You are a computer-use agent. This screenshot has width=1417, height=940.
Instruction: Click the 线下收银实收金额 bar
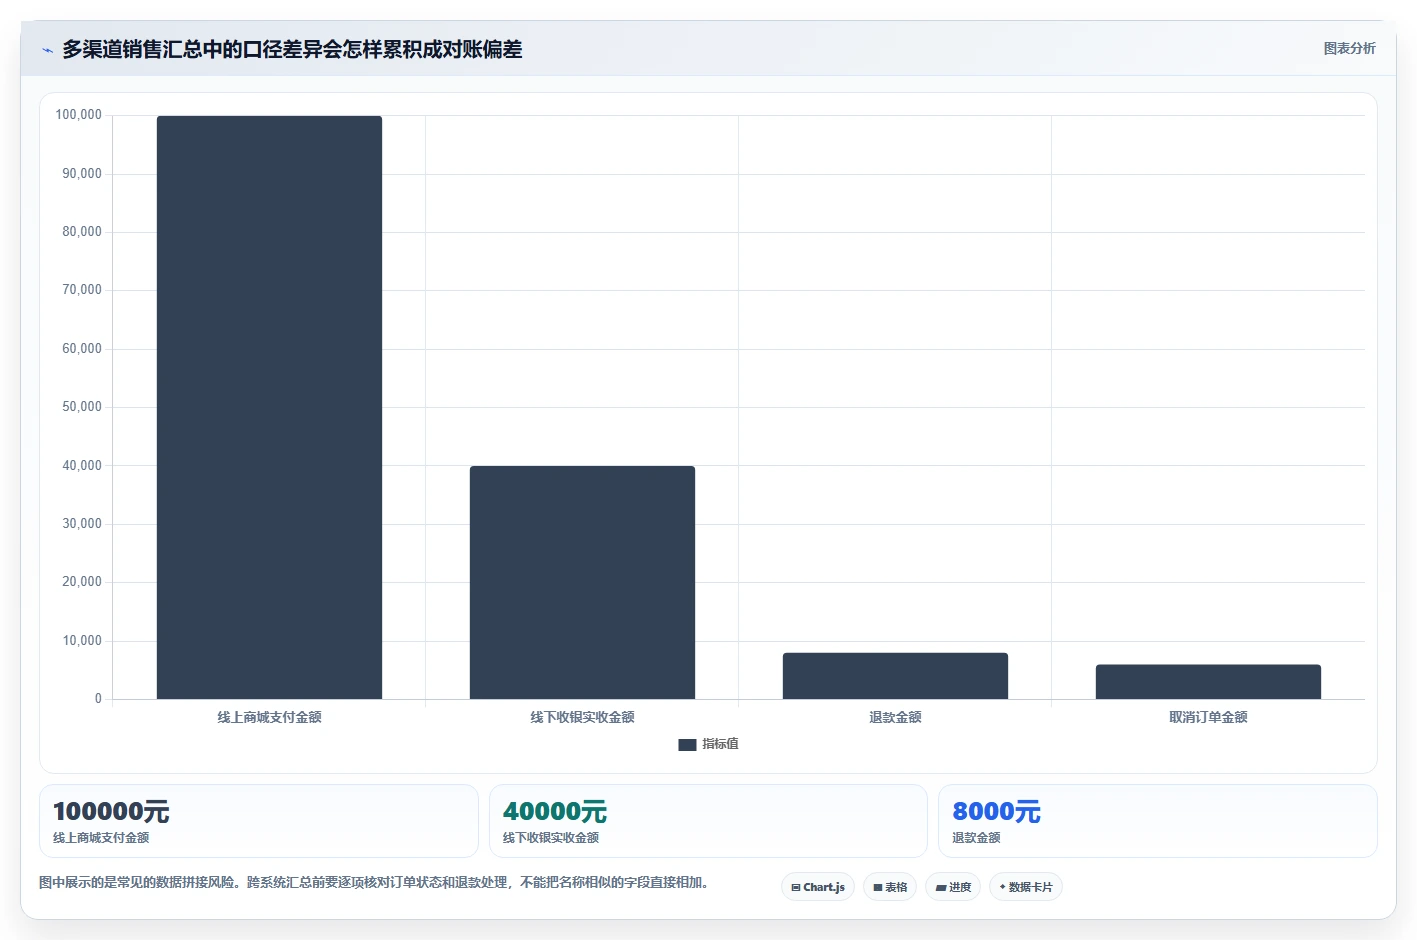point(582,582)
